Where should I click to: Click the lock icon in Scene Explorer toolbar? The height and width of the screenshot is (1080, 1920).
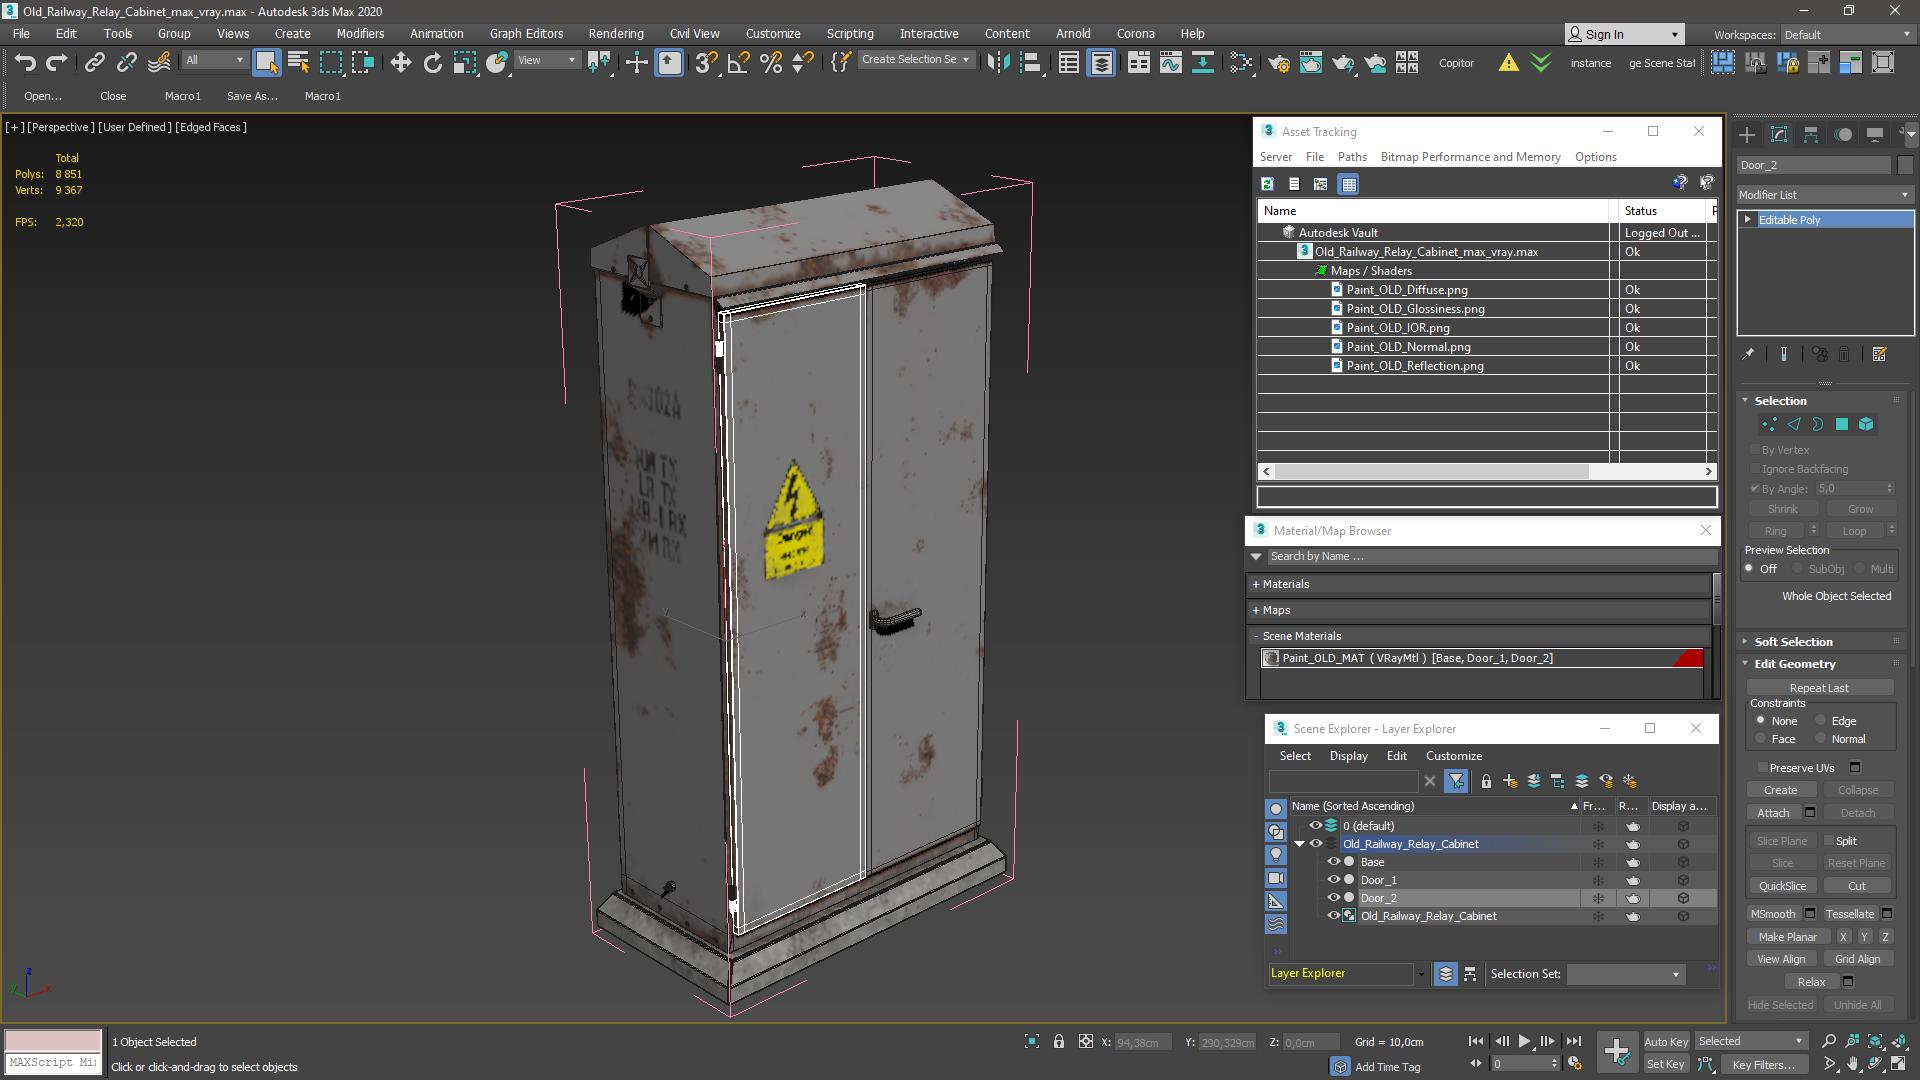click(x=1486, y=781)
